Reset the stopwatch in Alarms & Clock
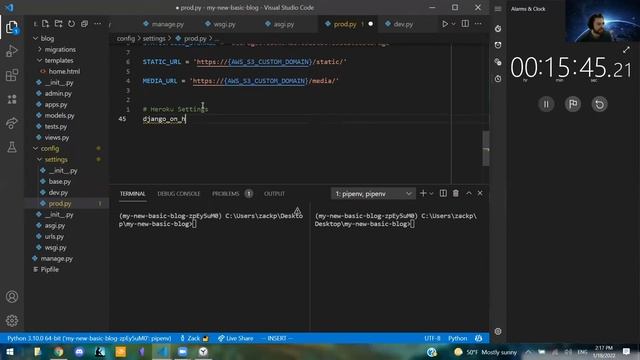The image size is (640, 360). click(x=599, y=104)
